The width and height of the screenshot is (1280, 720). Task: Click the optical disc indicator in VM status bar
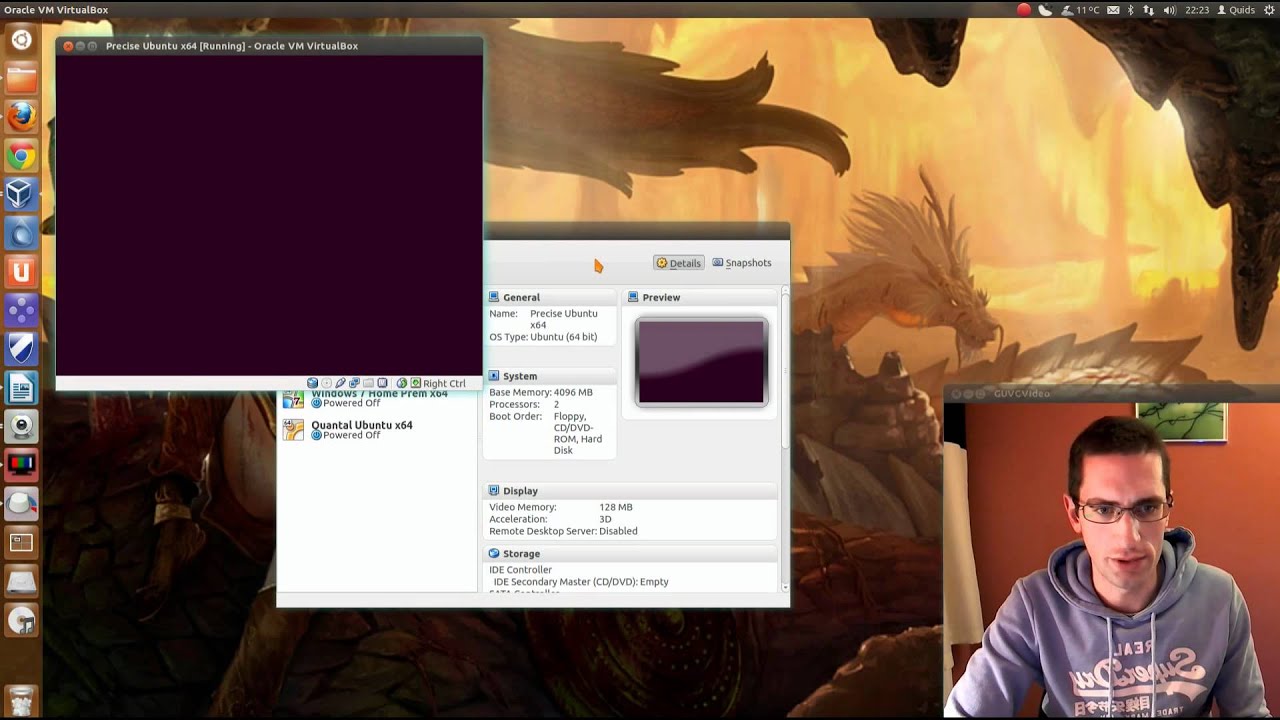pyautogui.click(x=327, y=383)
